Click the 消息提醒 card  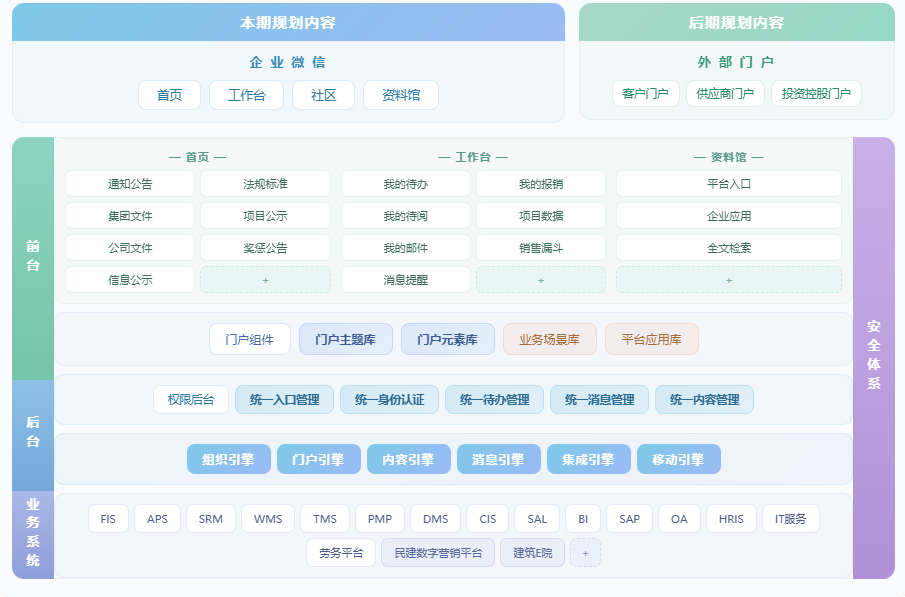[x=406, y=280]
